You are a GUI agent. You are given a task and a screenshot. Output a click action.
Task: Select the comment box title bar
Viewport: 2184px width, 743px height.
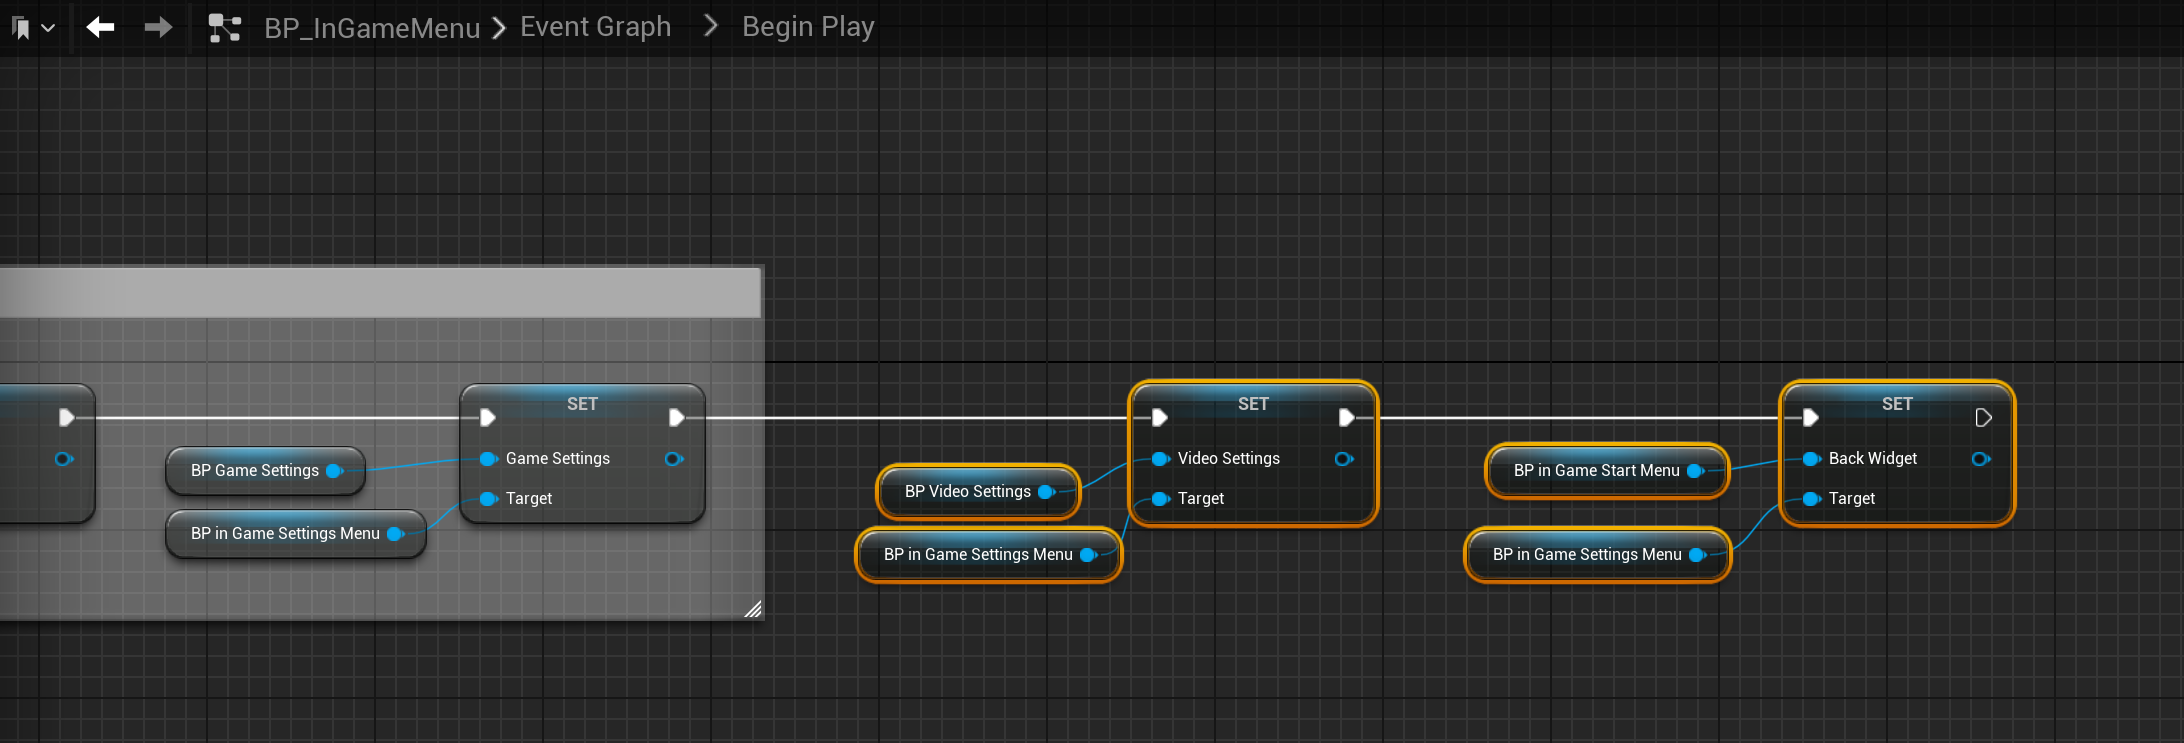pos(380,293)
